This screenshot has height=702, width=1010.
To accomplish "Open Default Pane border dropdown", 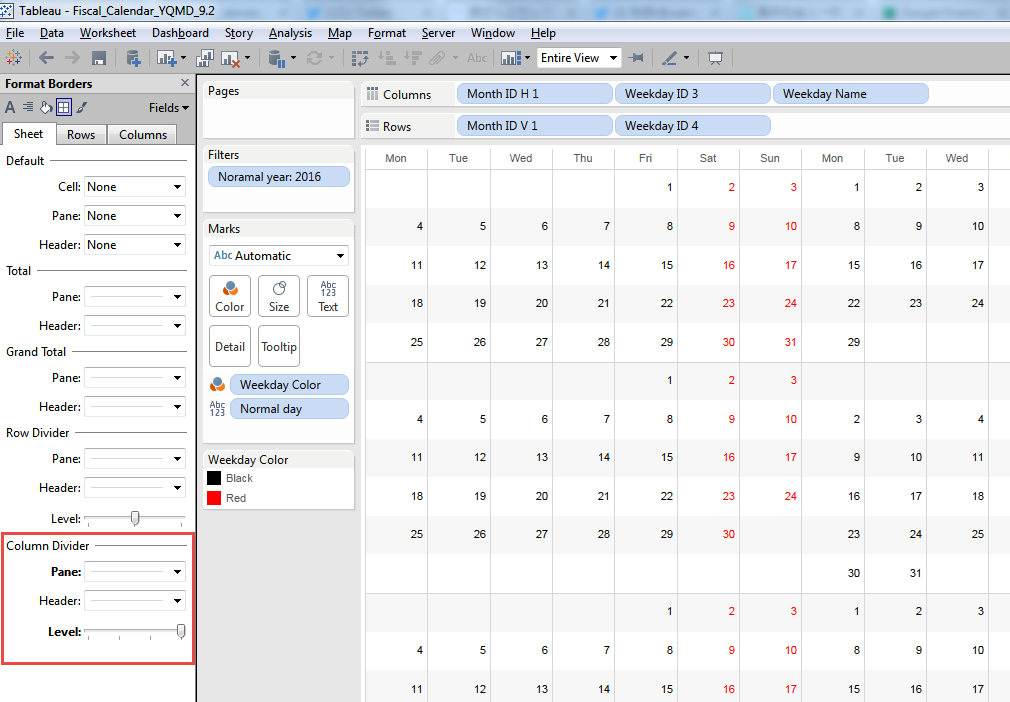I will [x=135, y=216].
